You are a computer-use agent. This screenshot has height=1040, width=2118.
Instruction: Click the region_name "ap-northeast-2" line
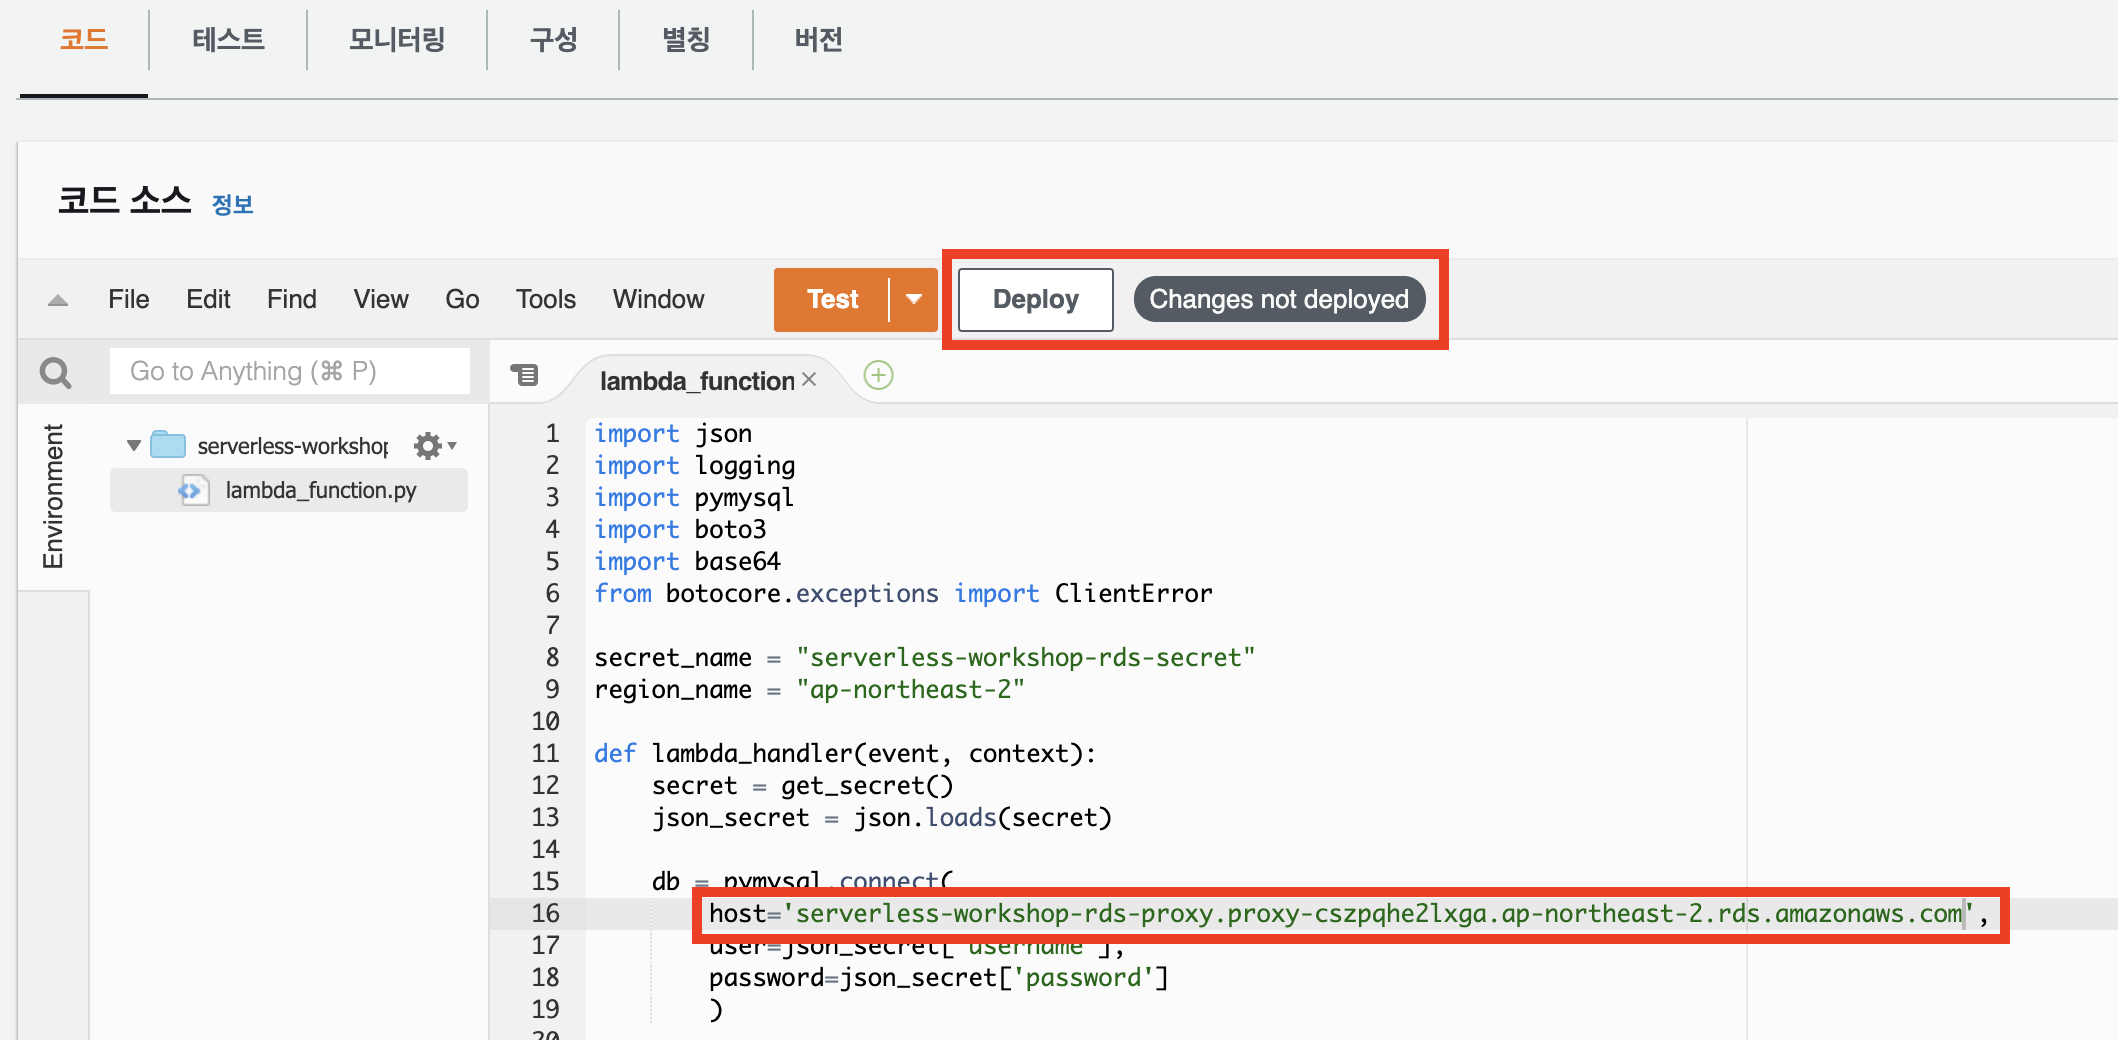click(809, 689)
